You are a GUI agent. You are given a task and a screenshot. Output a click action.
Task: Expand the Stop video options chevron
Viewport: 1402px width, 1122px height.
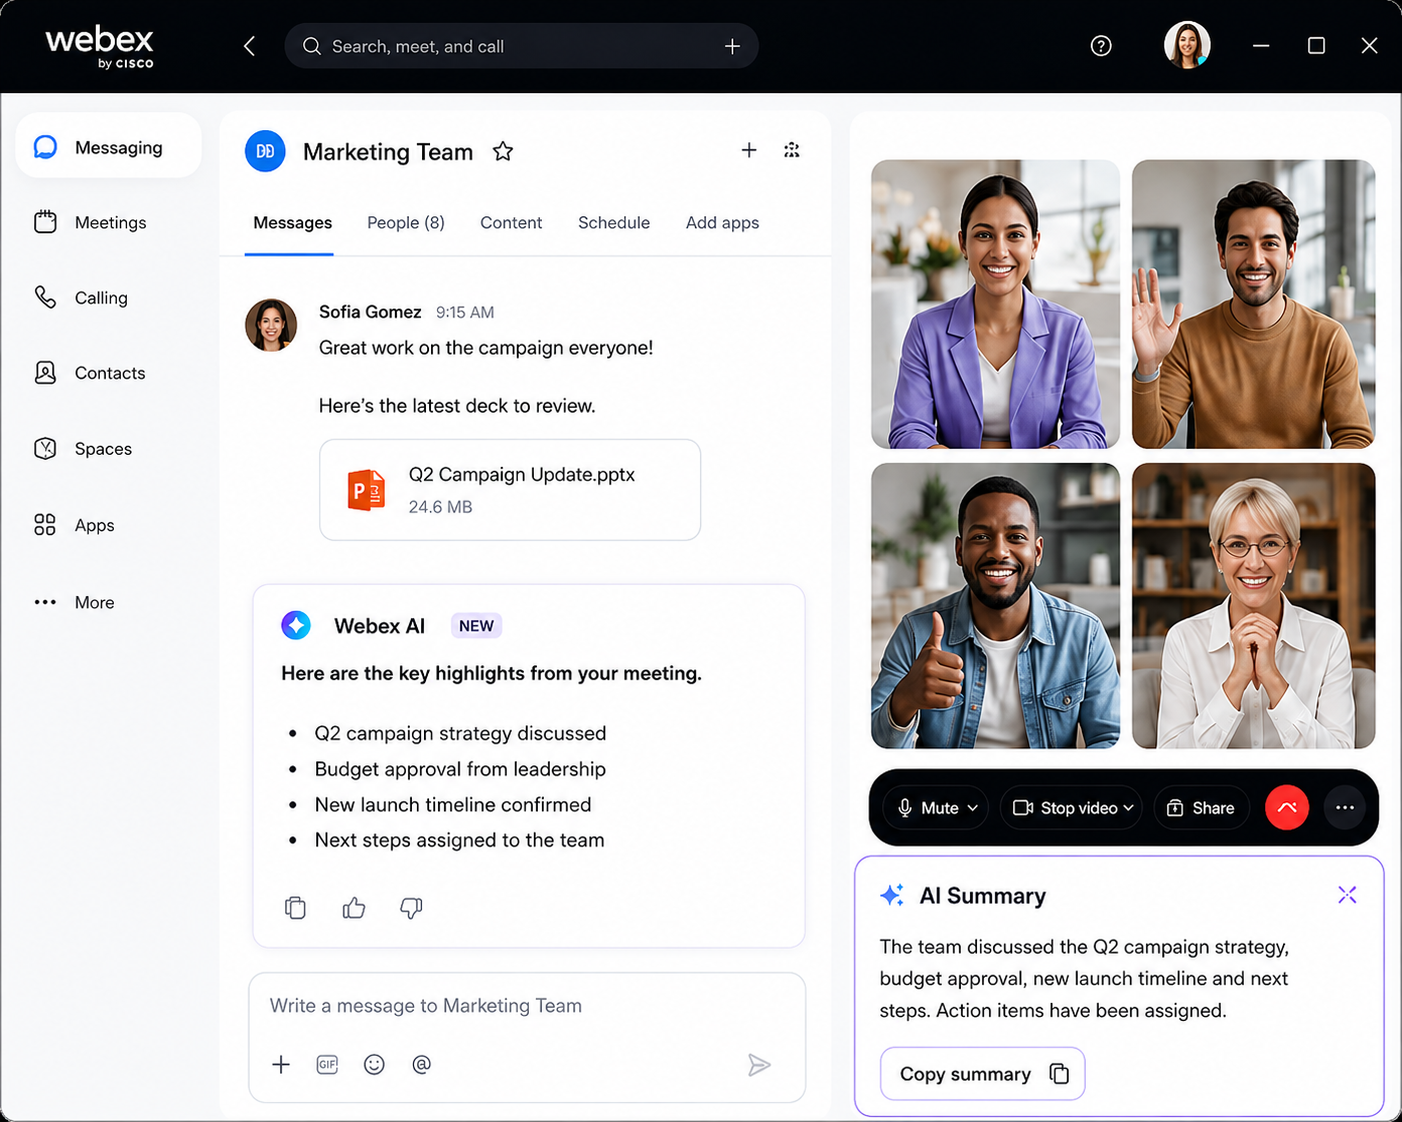tap(1129, 808)
